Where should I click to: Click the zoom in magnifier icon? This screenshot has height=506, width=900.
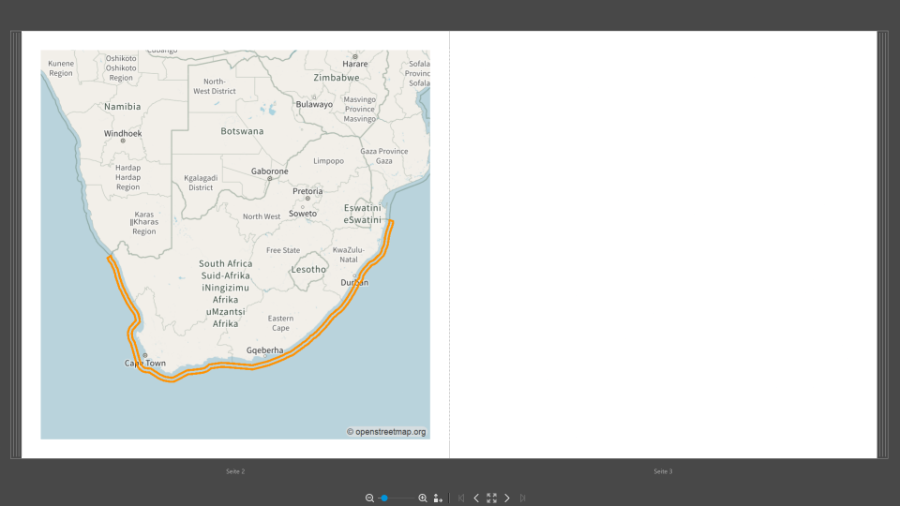tap(422, 498)
